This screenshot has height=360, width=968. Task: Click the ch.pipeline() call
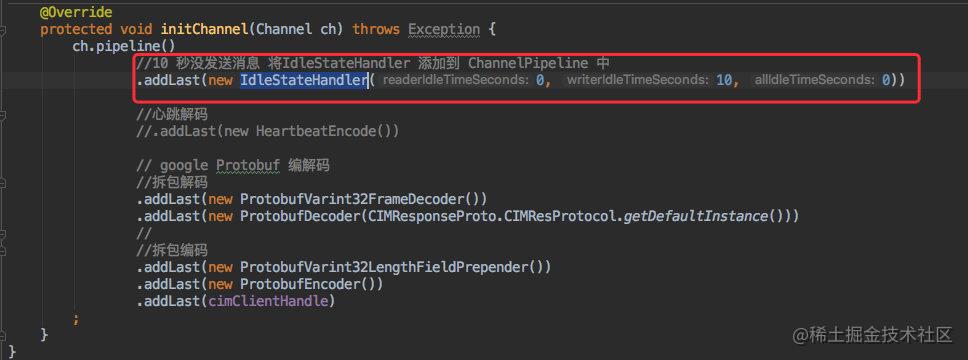point(124,46)
